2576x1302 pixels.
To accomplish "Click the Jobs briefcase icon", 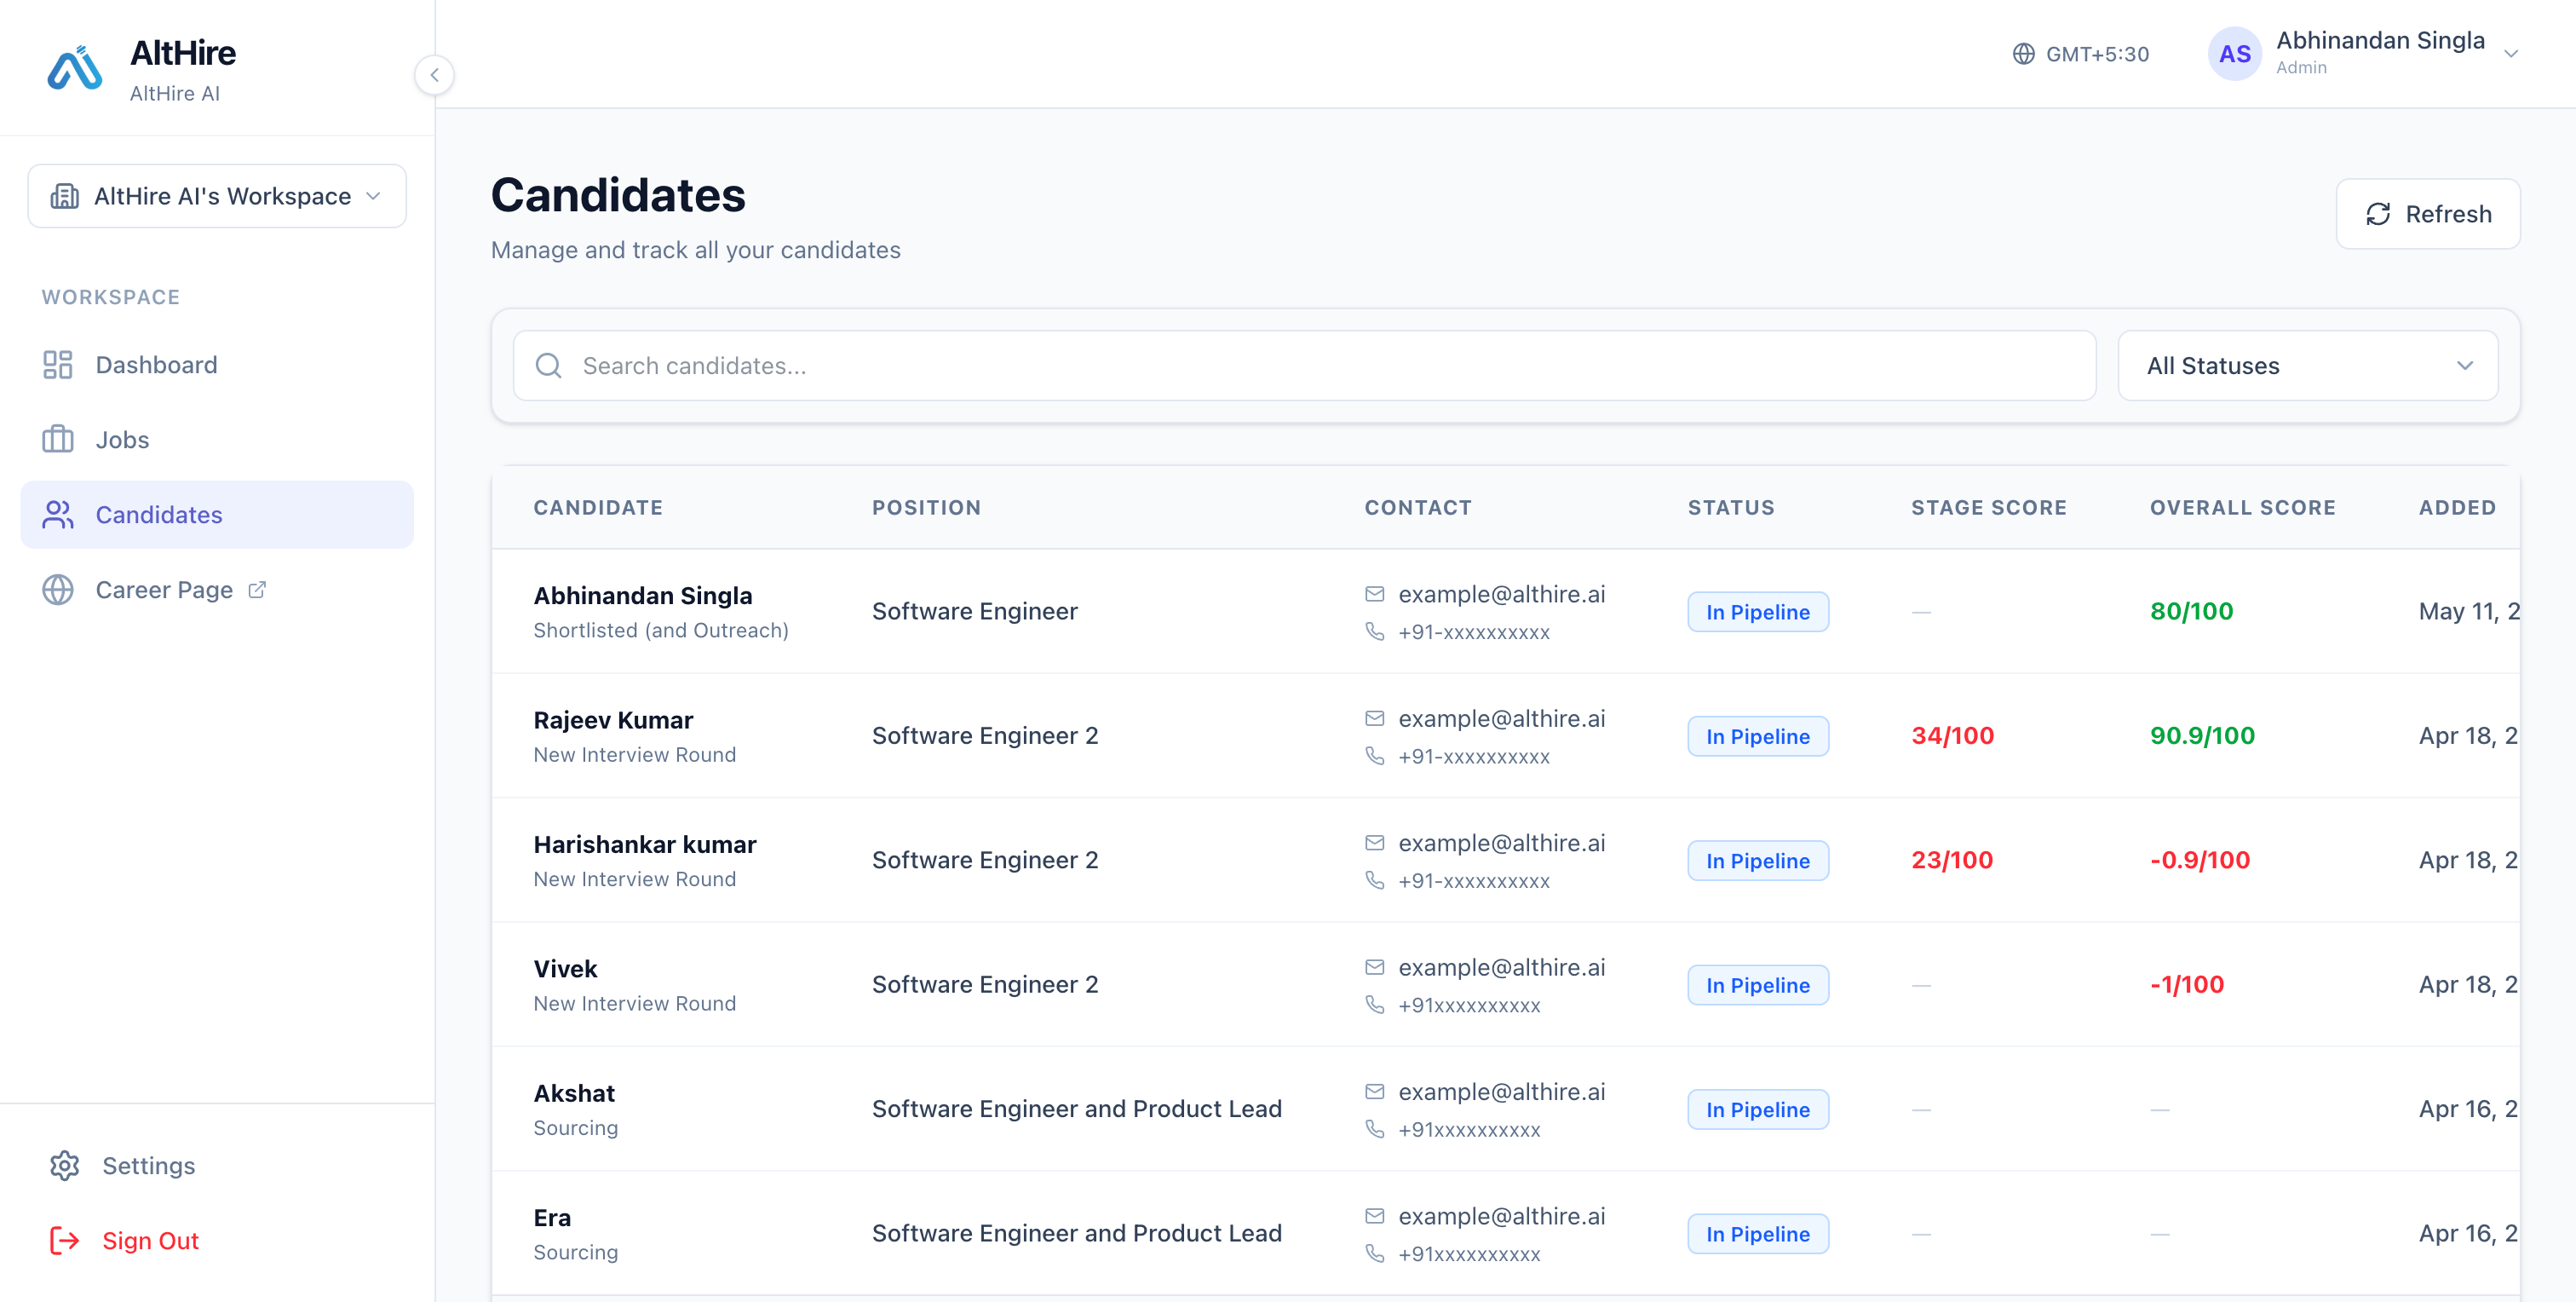I will click(x=58, y=440).
